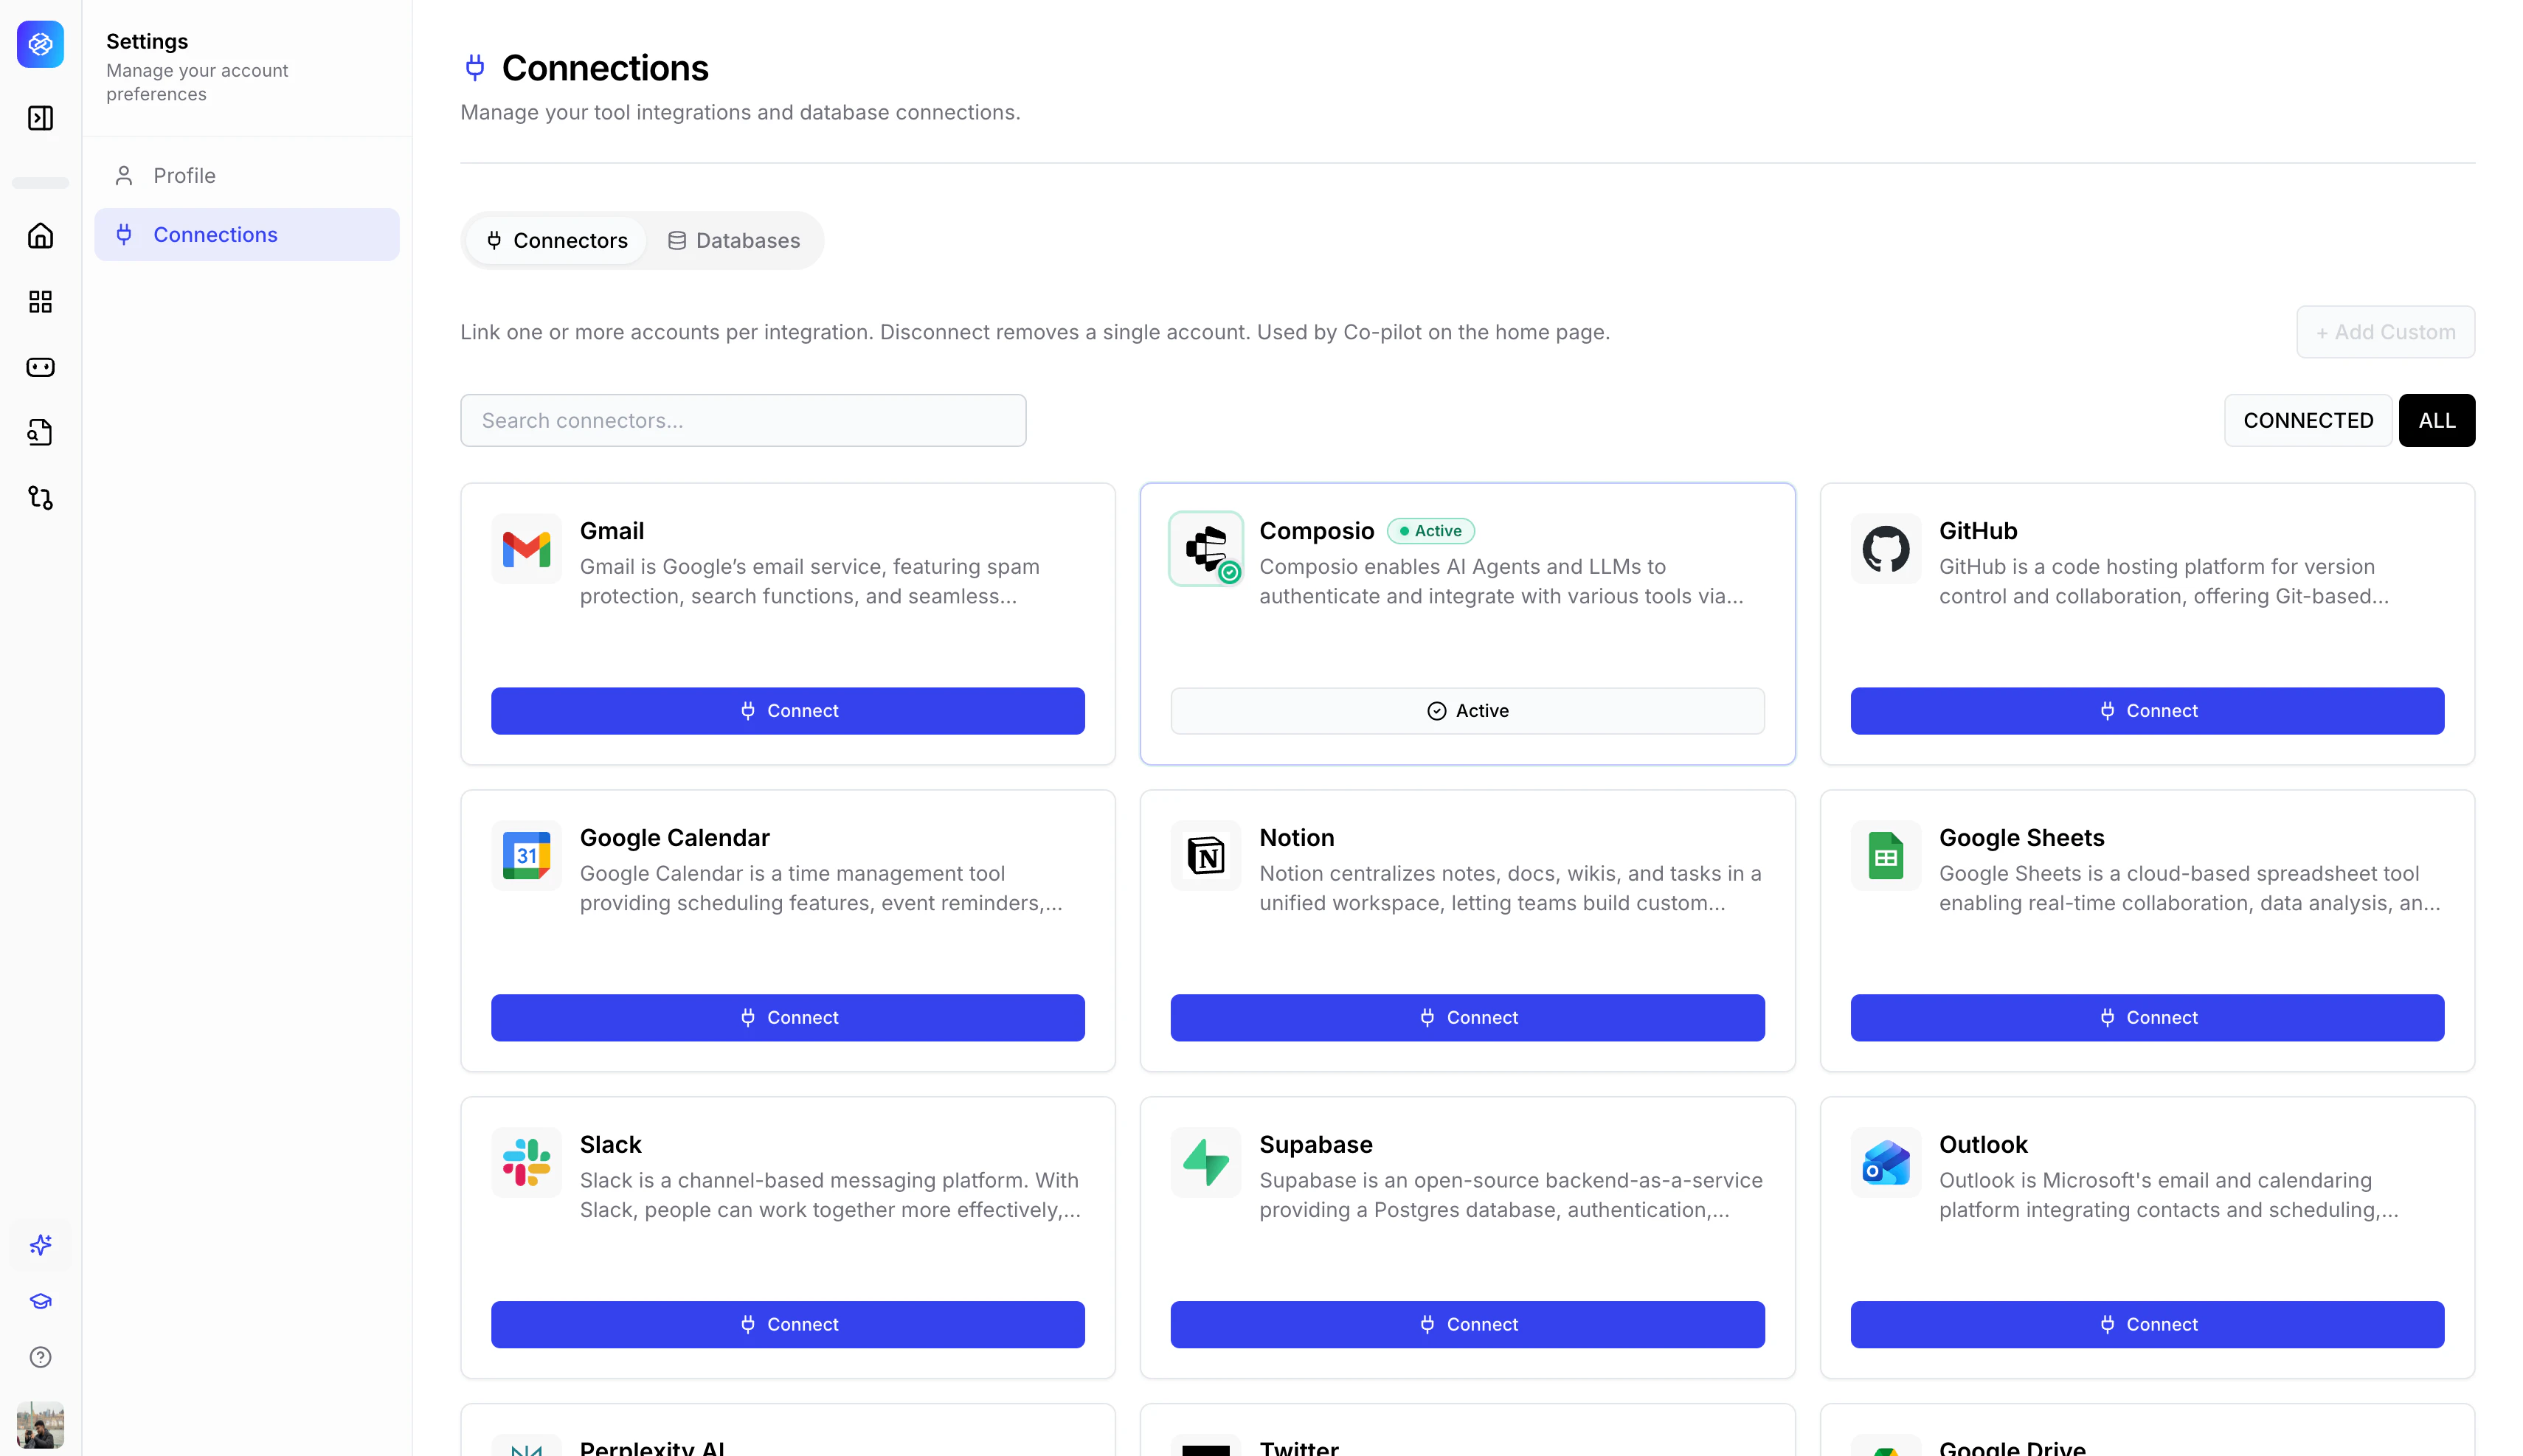Open the user avatar at sidebar bottom
The width and height of the screenshot is (2523, 1456).
40,1425
